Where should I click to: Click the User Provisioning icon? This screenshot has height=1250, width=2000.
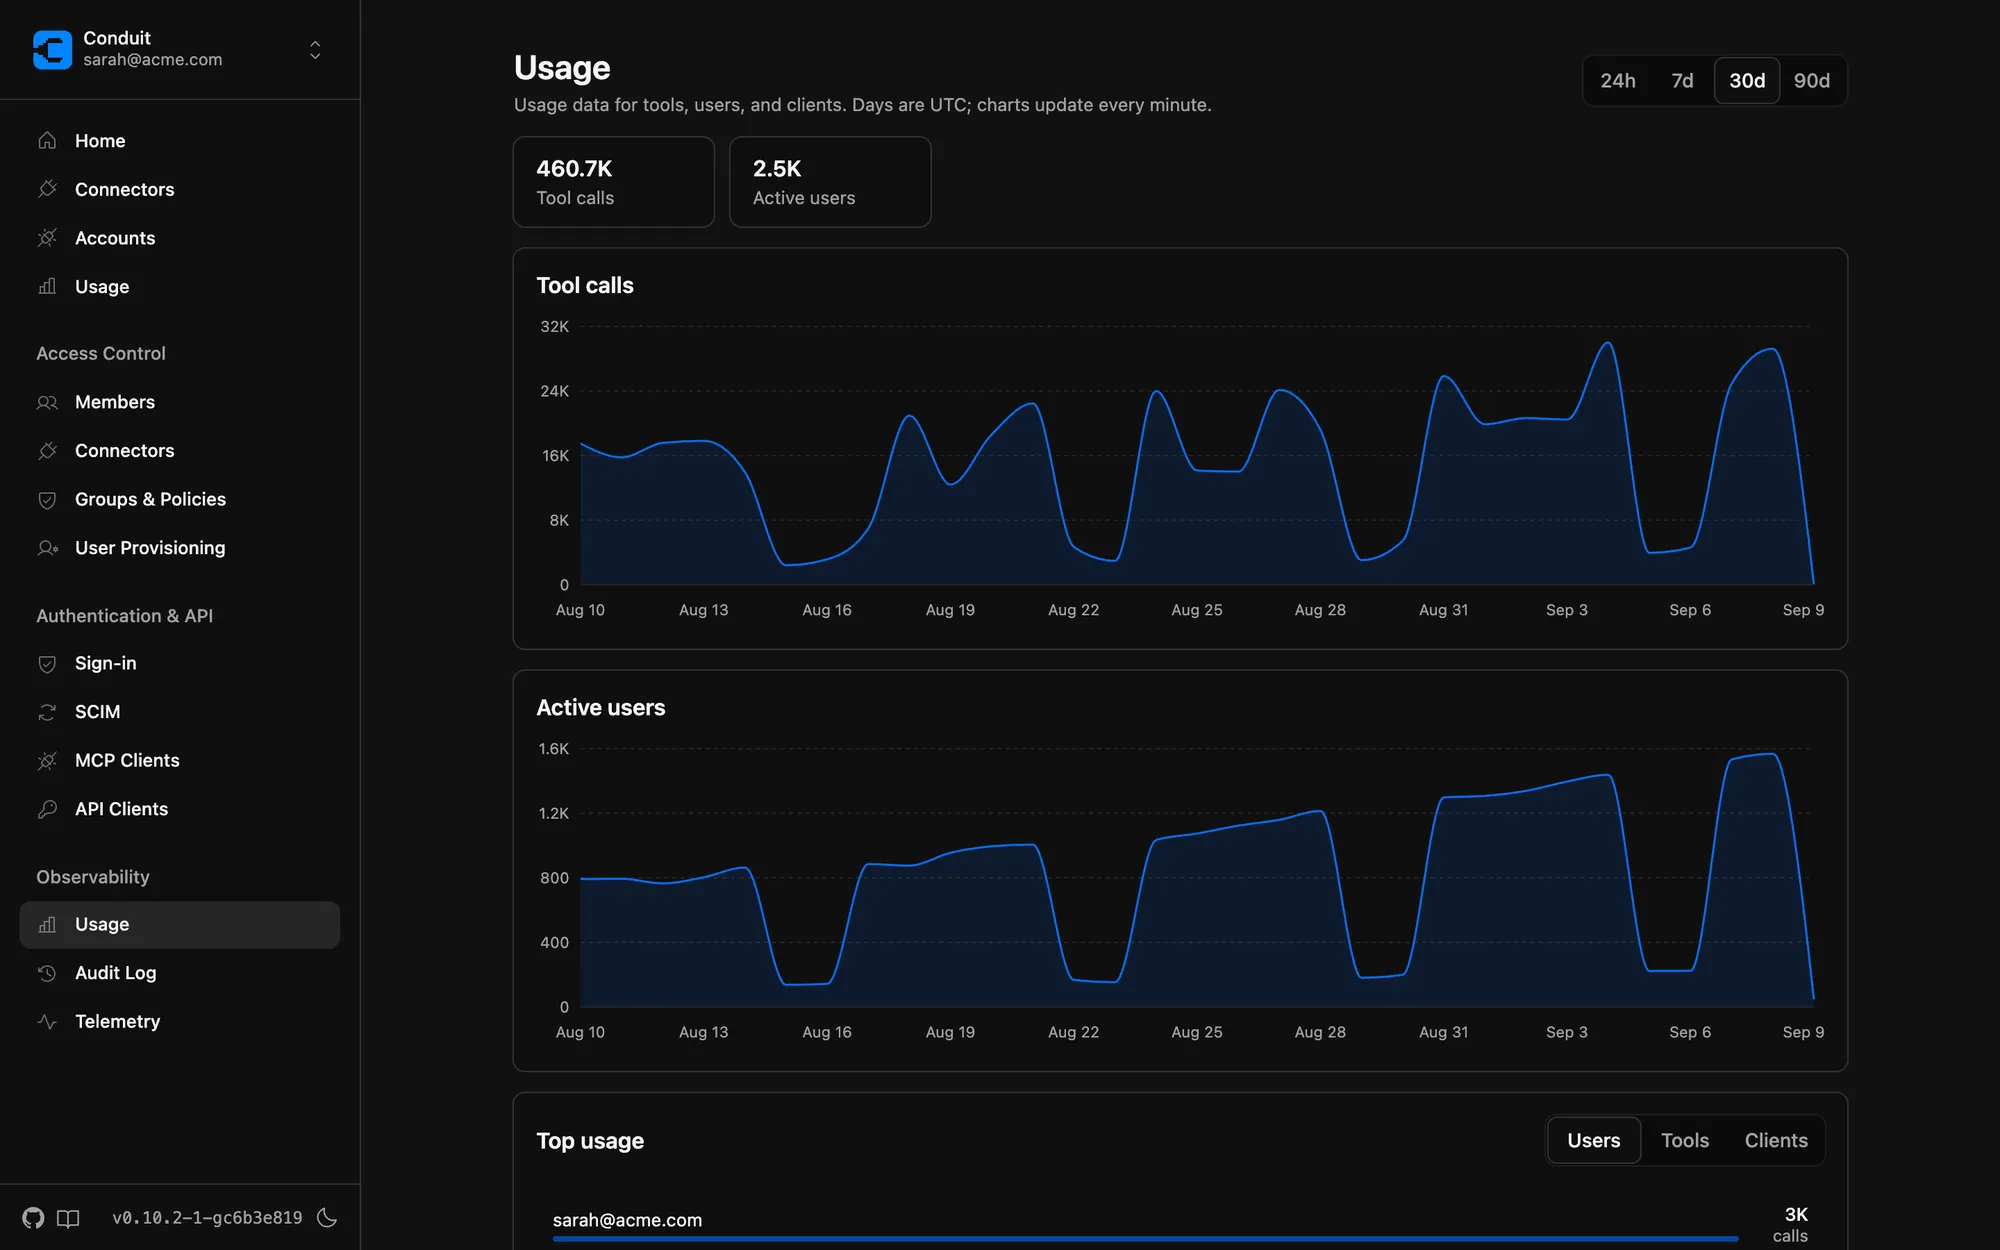pyautogui.click(x=47, y=548)
